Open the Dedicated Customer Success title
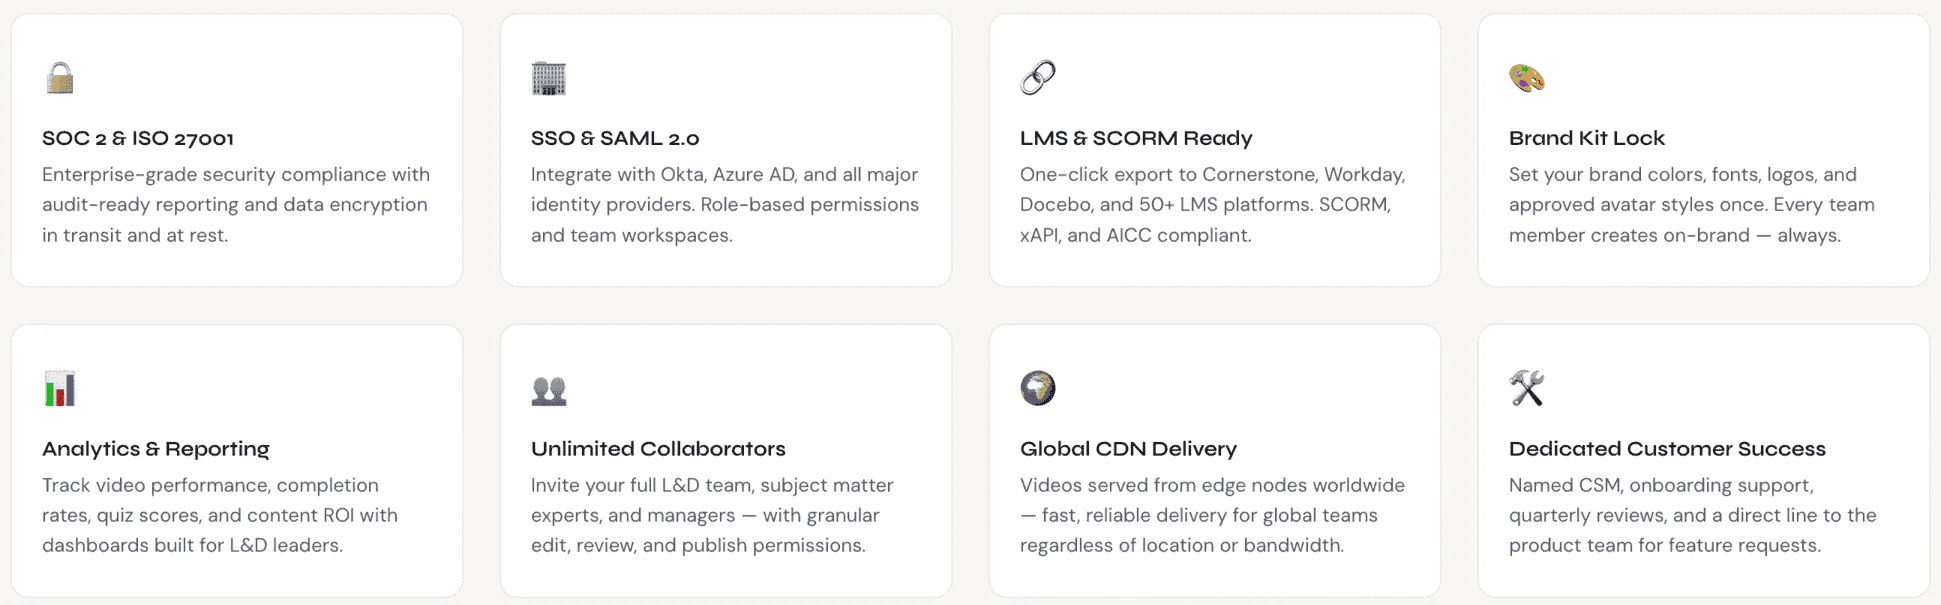The height and width of the screenshot is (605, 1941). [1667, 449]
